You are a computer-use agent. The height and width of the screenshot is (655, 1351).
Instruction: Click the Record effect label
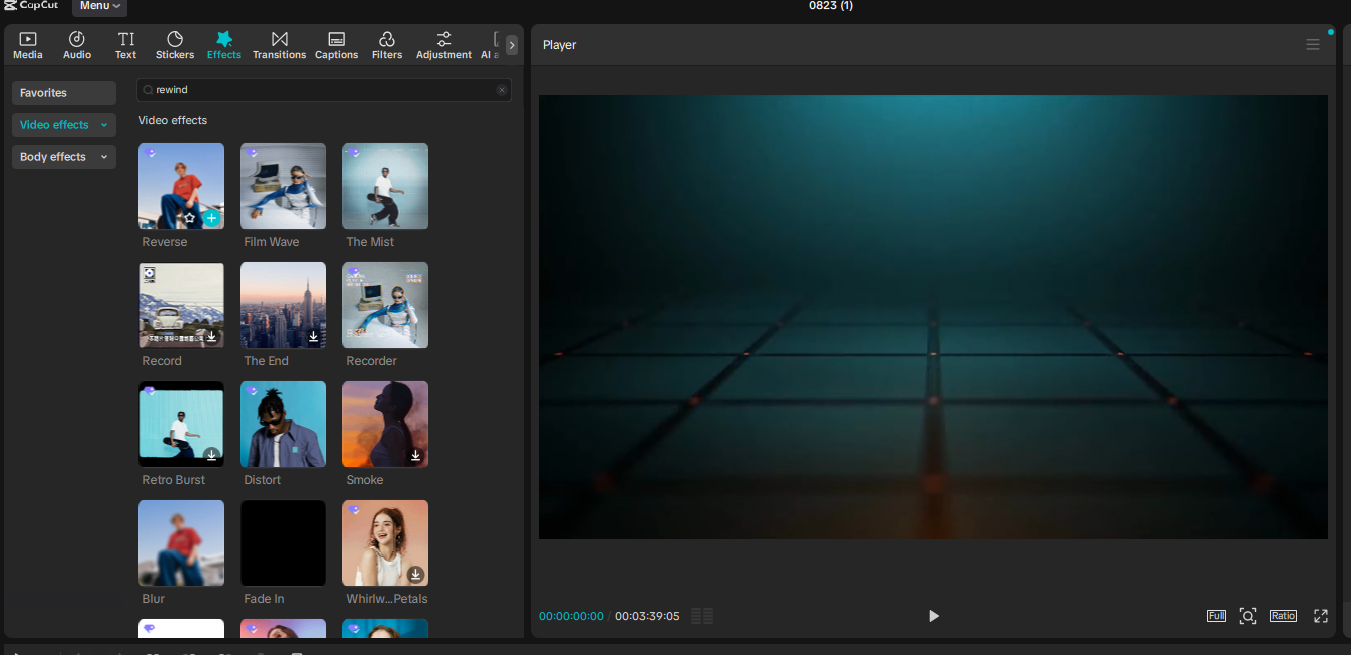162,361
